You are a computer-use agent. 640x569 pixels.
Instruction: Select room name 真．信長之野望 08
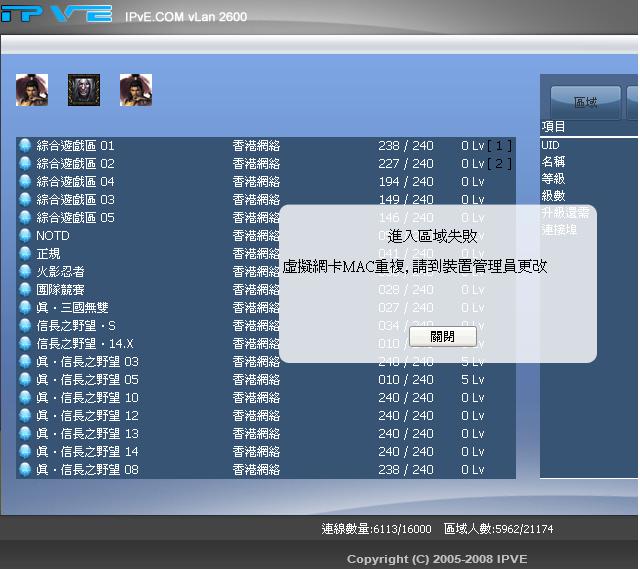click(87, 469)
